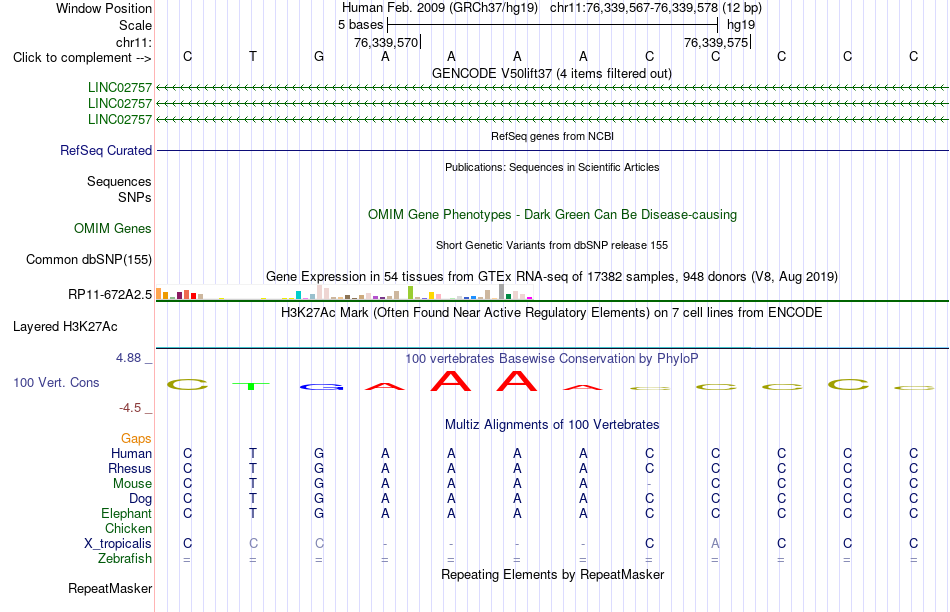The width and height of the screenshot is (950, 612).
Task: Select the Elephant species label
Action: coord(126,513)
